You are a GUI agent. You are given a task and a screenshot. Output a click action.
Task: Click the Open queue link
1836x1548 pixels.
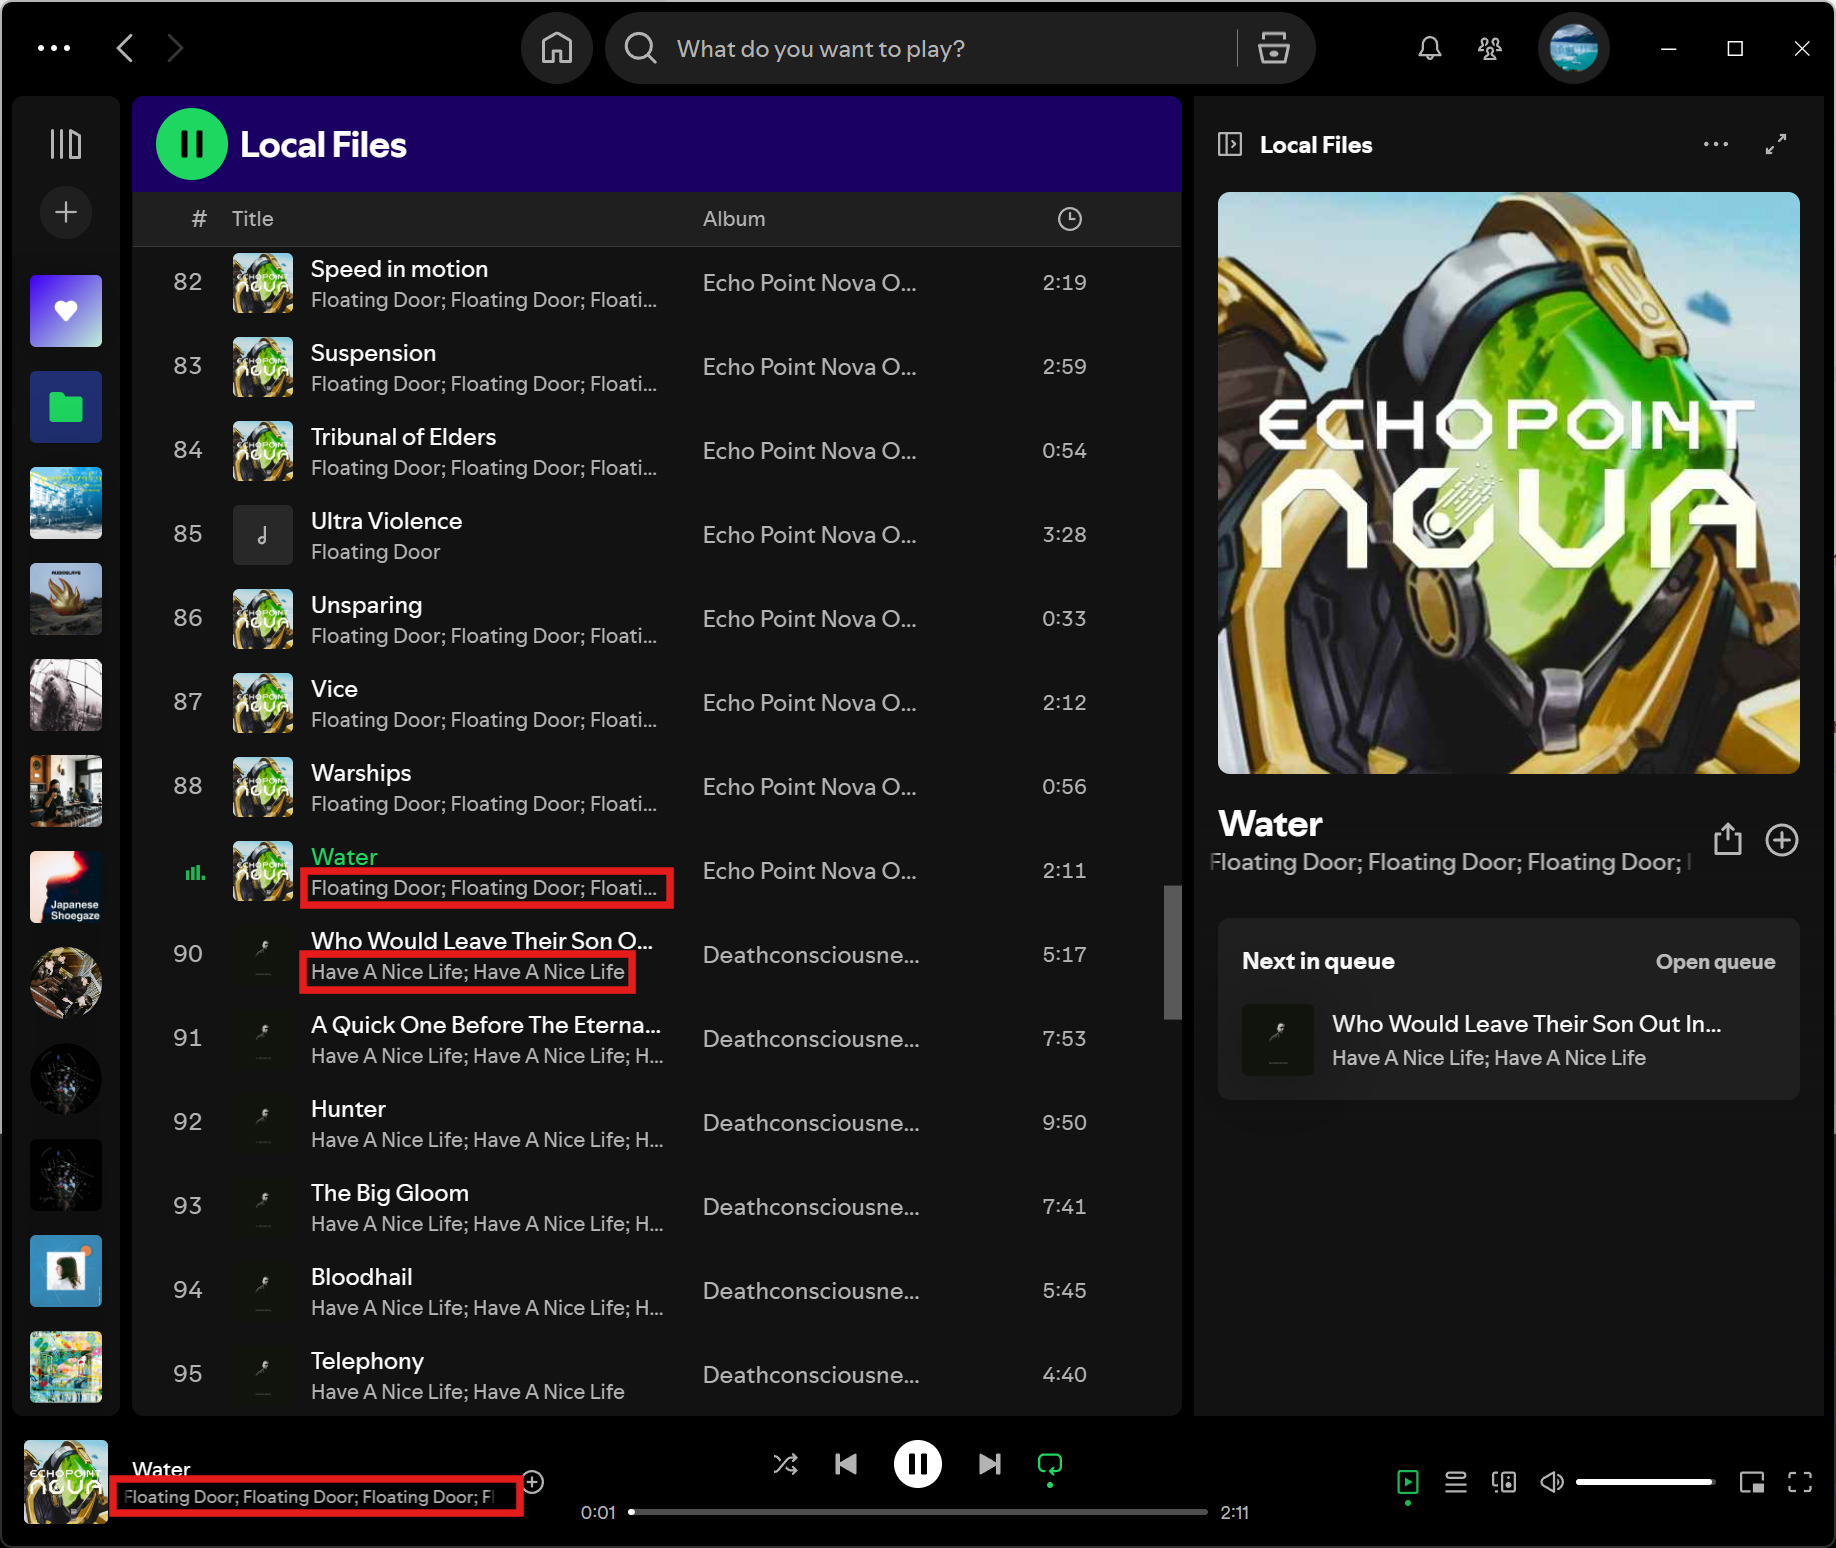click(1715, 962)
